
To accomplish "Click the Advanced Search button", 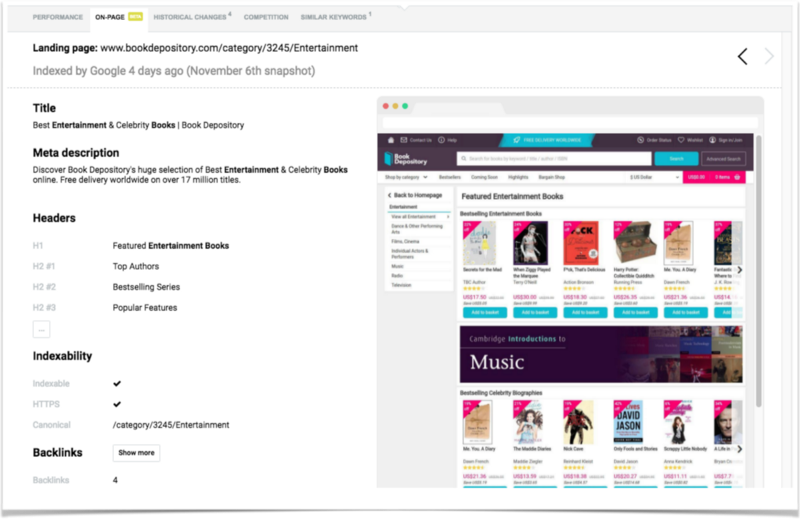I will click(x=723, y=159).
